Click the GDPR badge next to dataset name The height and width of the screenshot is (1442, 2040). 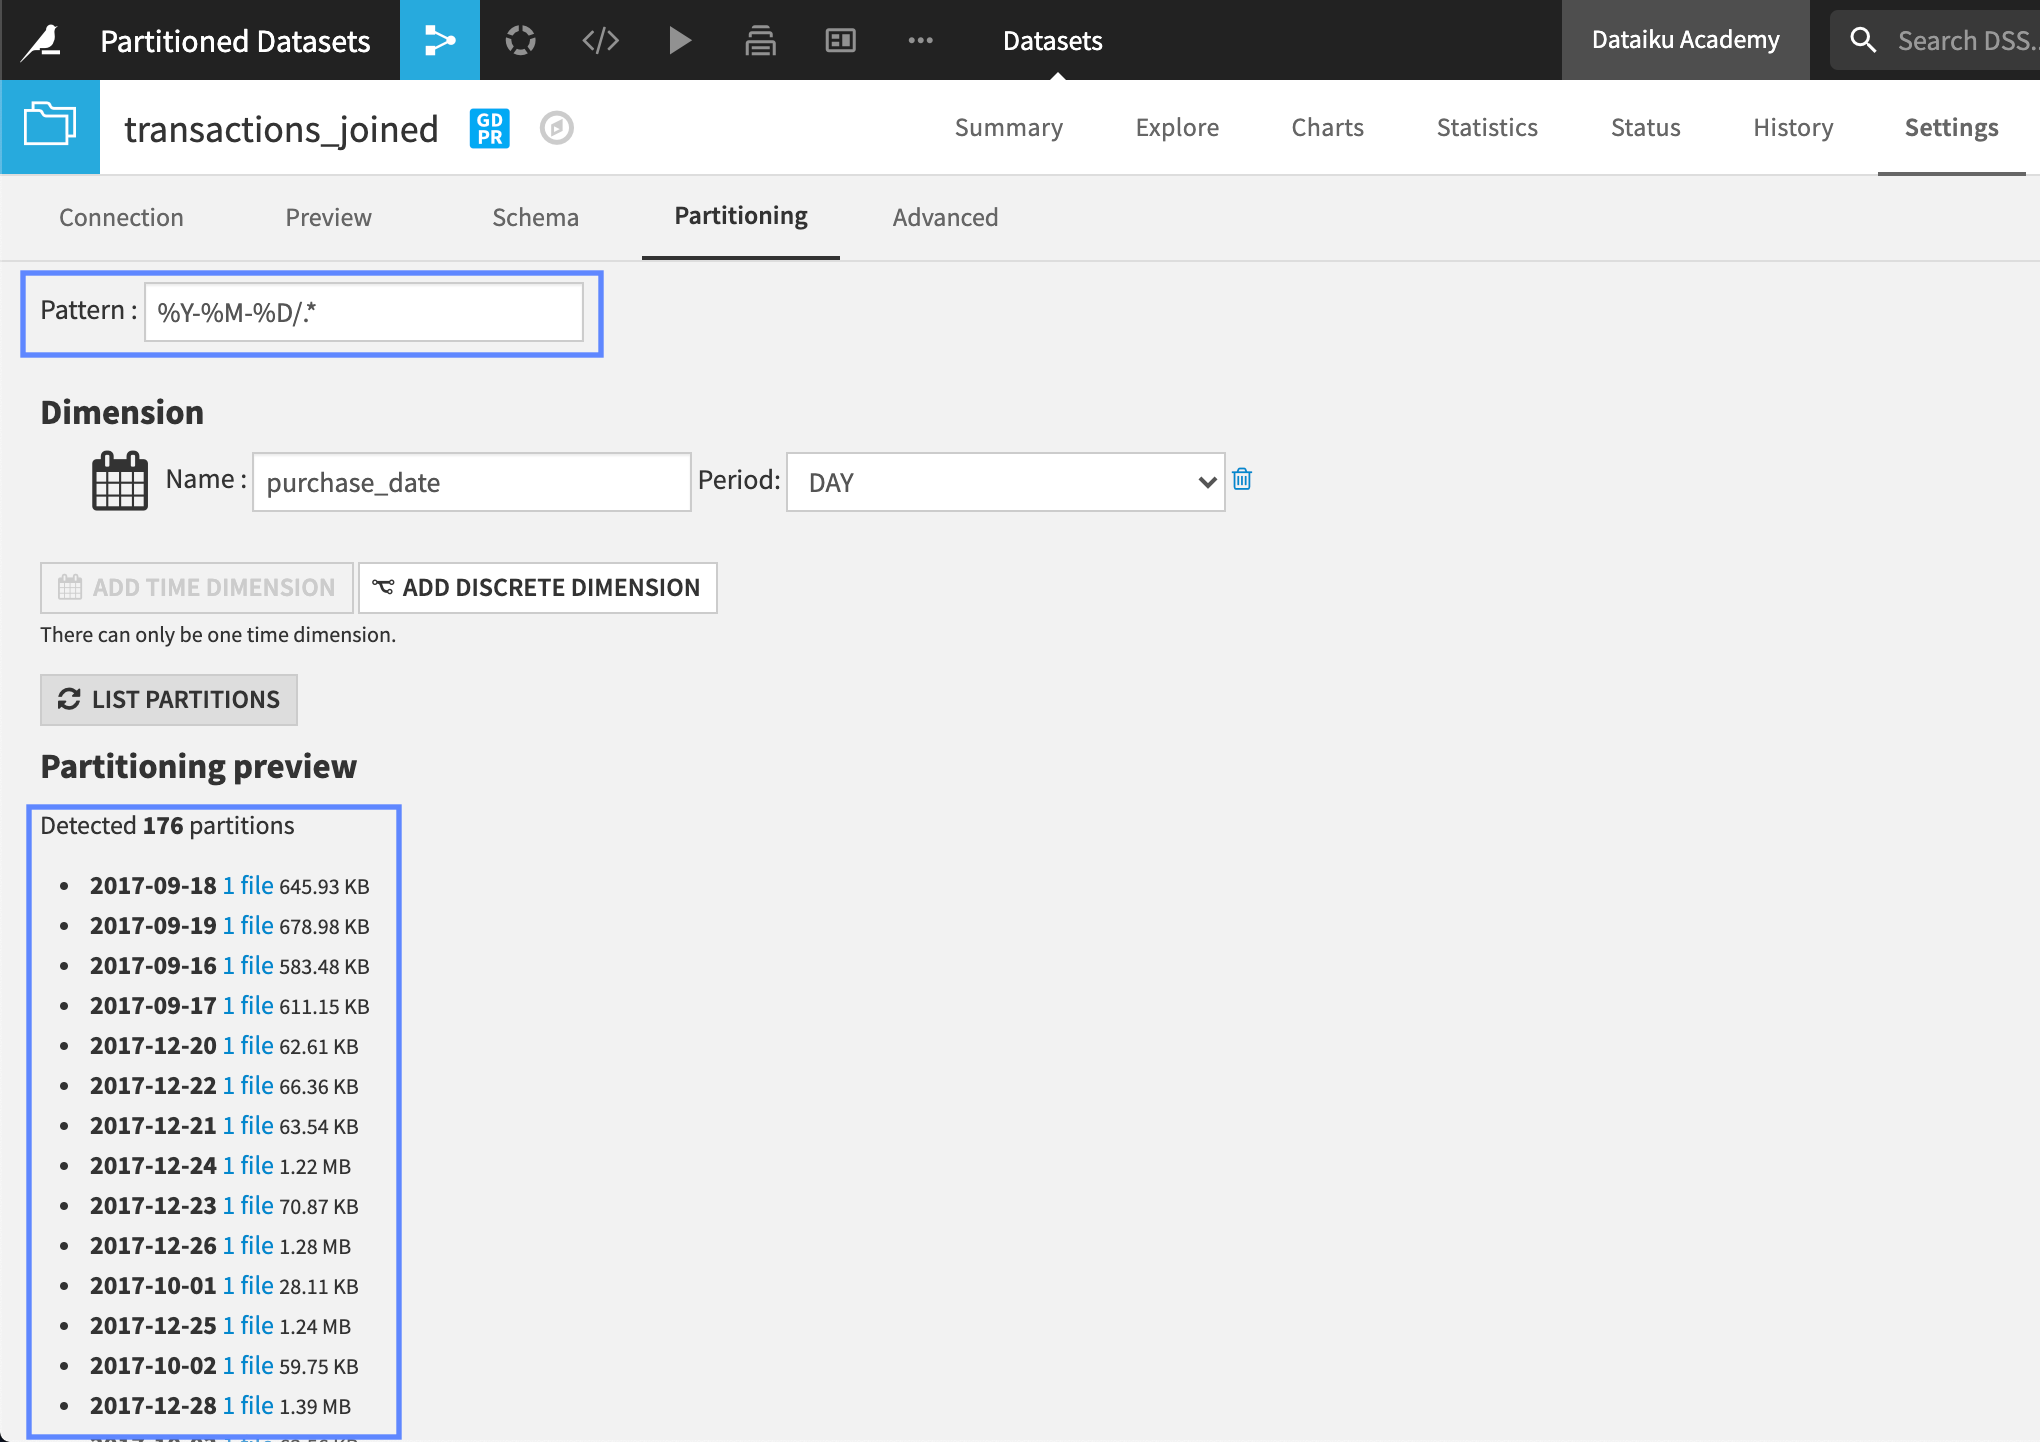(489, 128)
